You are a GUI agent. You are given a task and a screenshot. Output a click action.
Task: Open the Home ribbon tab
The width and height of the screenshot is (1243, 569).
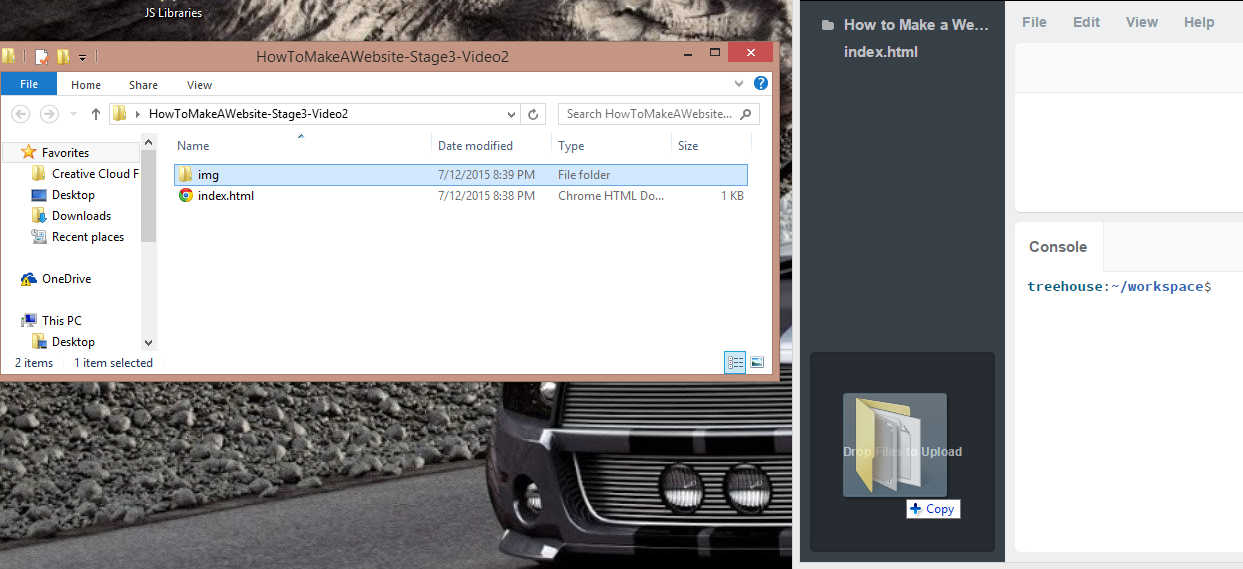click(x=86, y=85)
